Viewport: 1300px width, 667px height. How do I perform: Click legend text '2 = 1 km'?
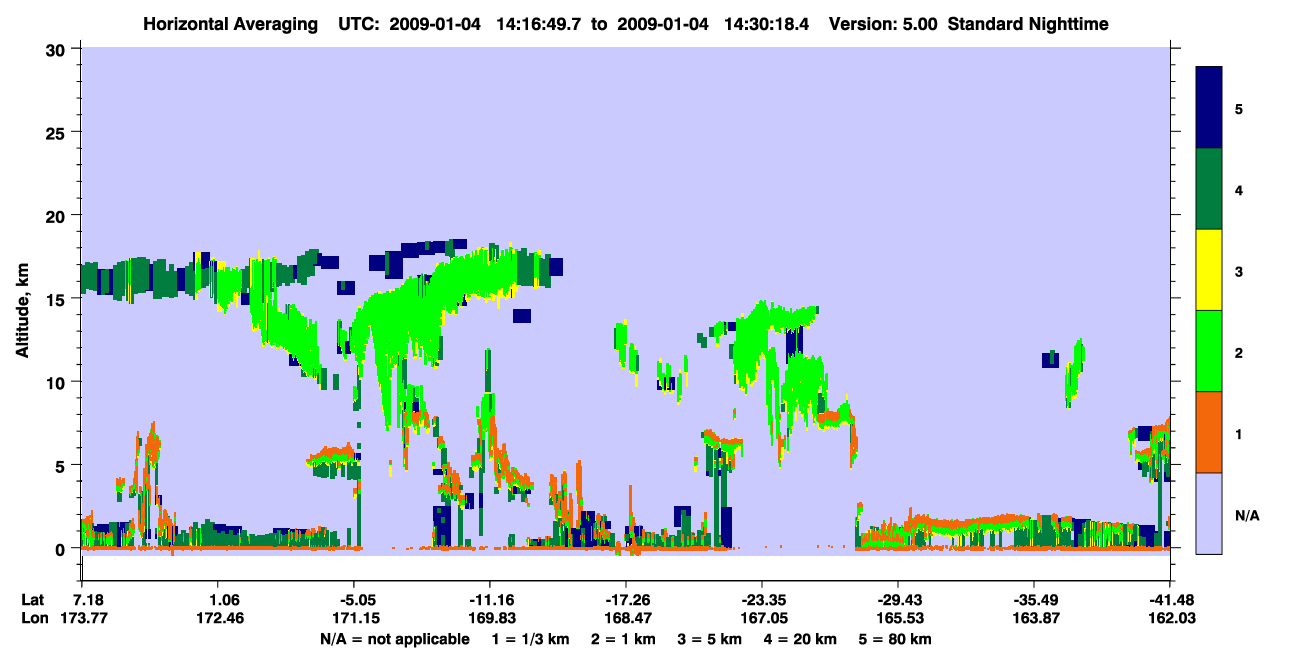click(x=625, y=639)
